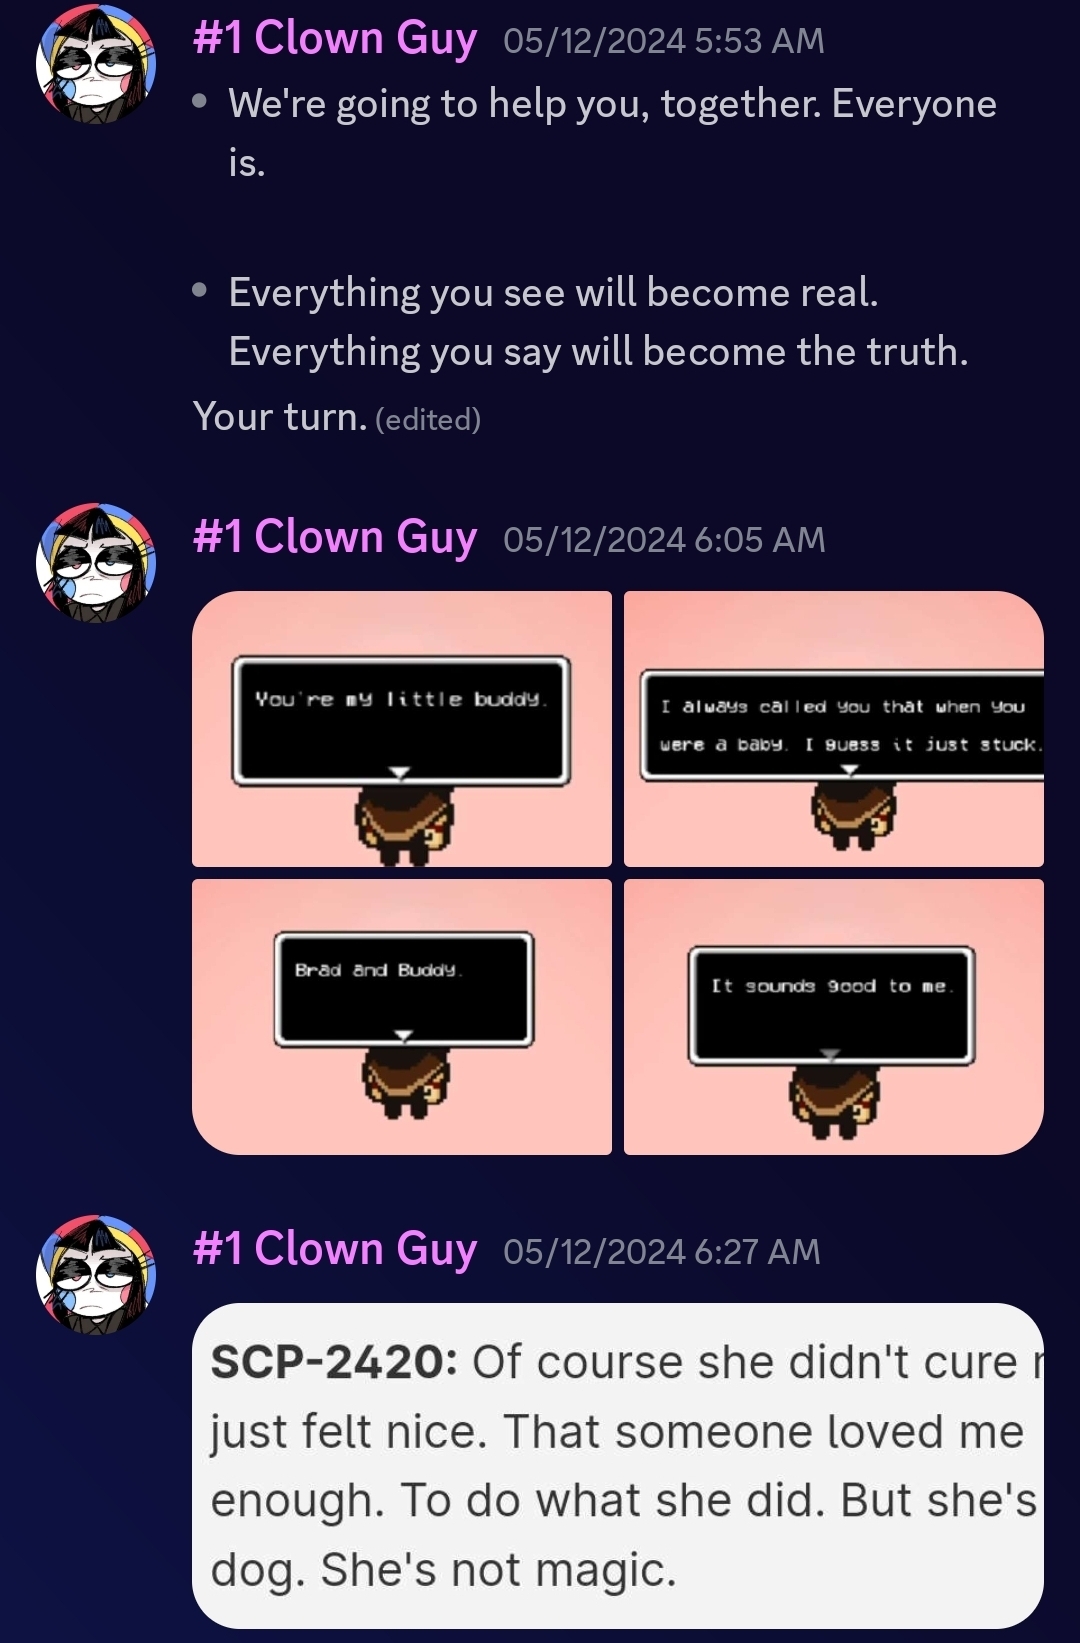Open the avatar on the 5:53 AM message
Screen dimensions: 1080x1643
(x=96, y=64)
